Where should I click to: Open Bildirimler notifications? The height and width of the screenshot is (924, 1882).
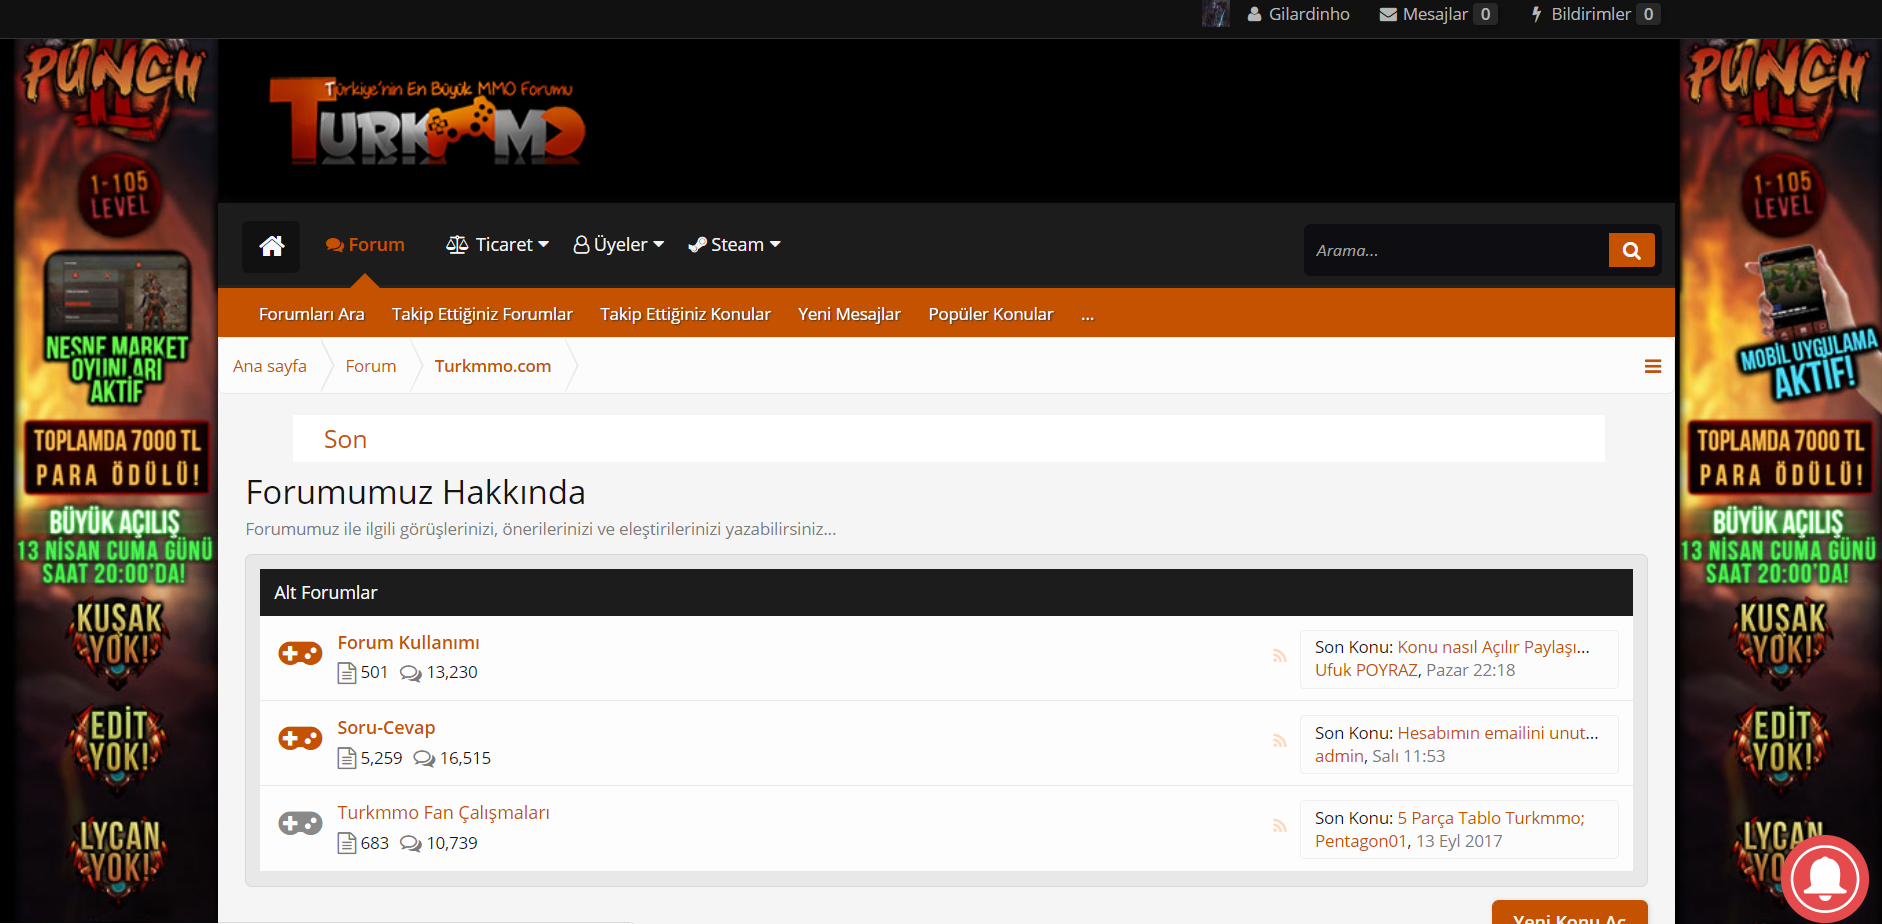[1594, 14]
